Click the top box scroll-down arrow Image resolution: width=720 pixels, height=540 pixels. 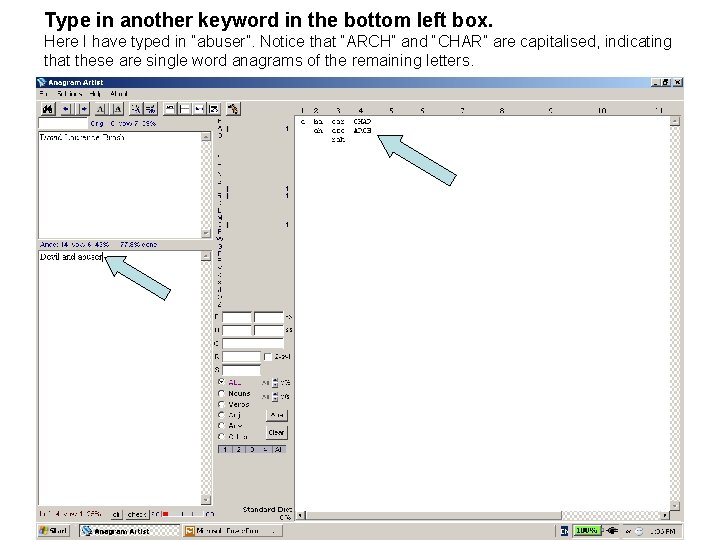tap(206, 233)
